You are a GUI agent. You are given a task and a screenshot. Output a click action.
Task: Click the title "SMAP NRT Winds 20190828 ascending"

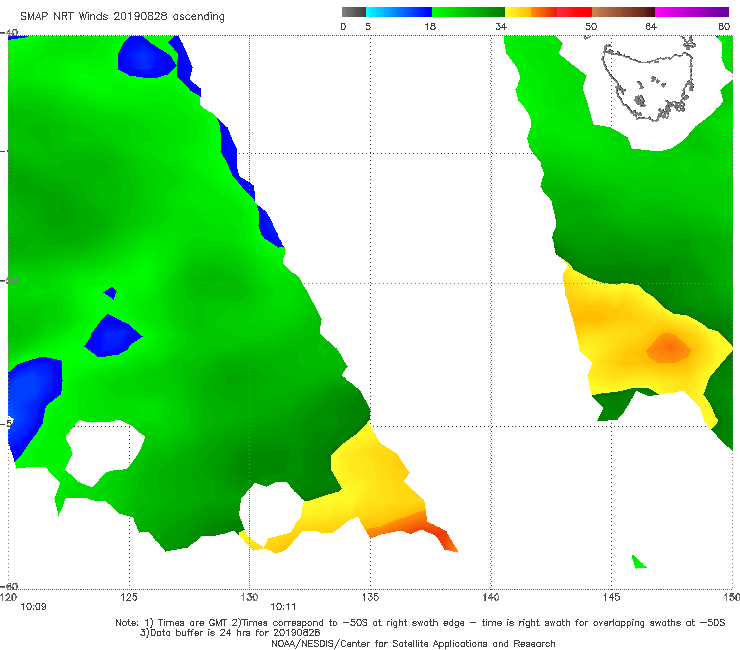pyautogui.click(x=122, y=16)
